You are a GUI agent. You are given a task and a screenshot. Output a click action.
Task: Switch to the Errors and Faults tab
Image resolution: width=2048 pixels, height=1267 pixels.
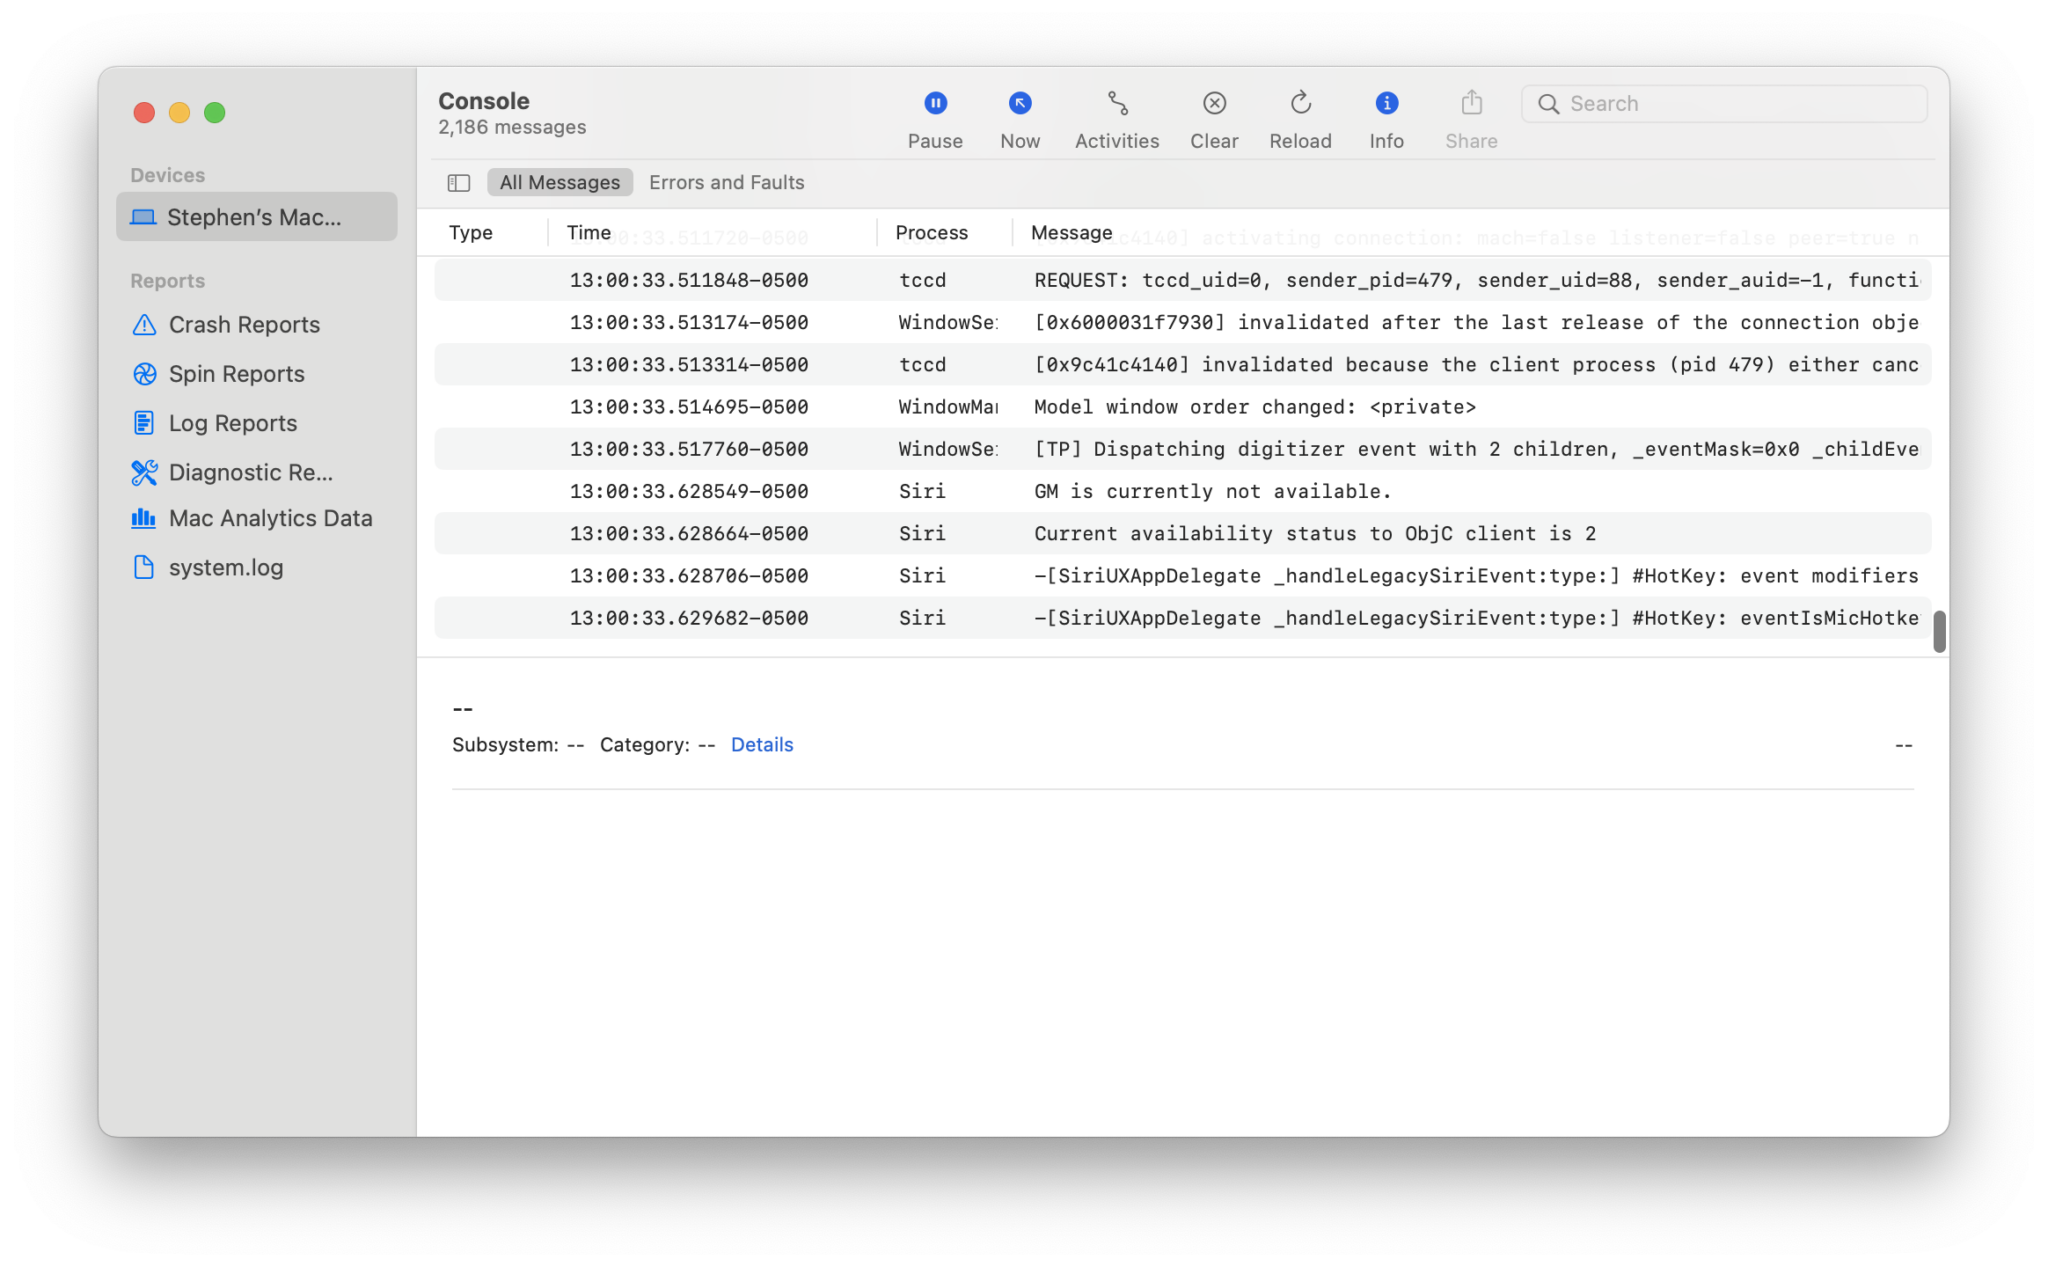coord(726,181)
